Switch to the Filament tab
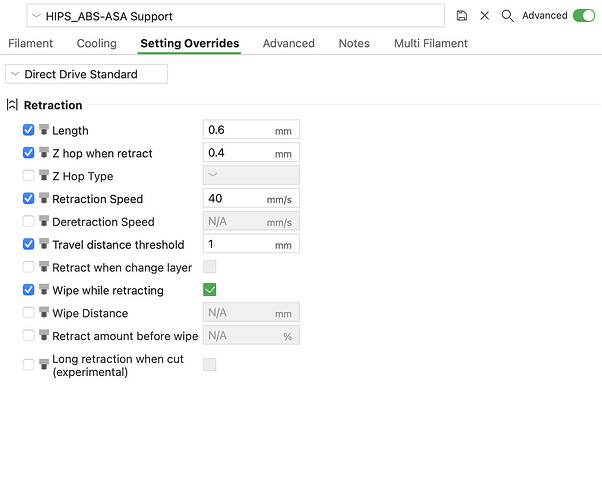 pos(30,43)
